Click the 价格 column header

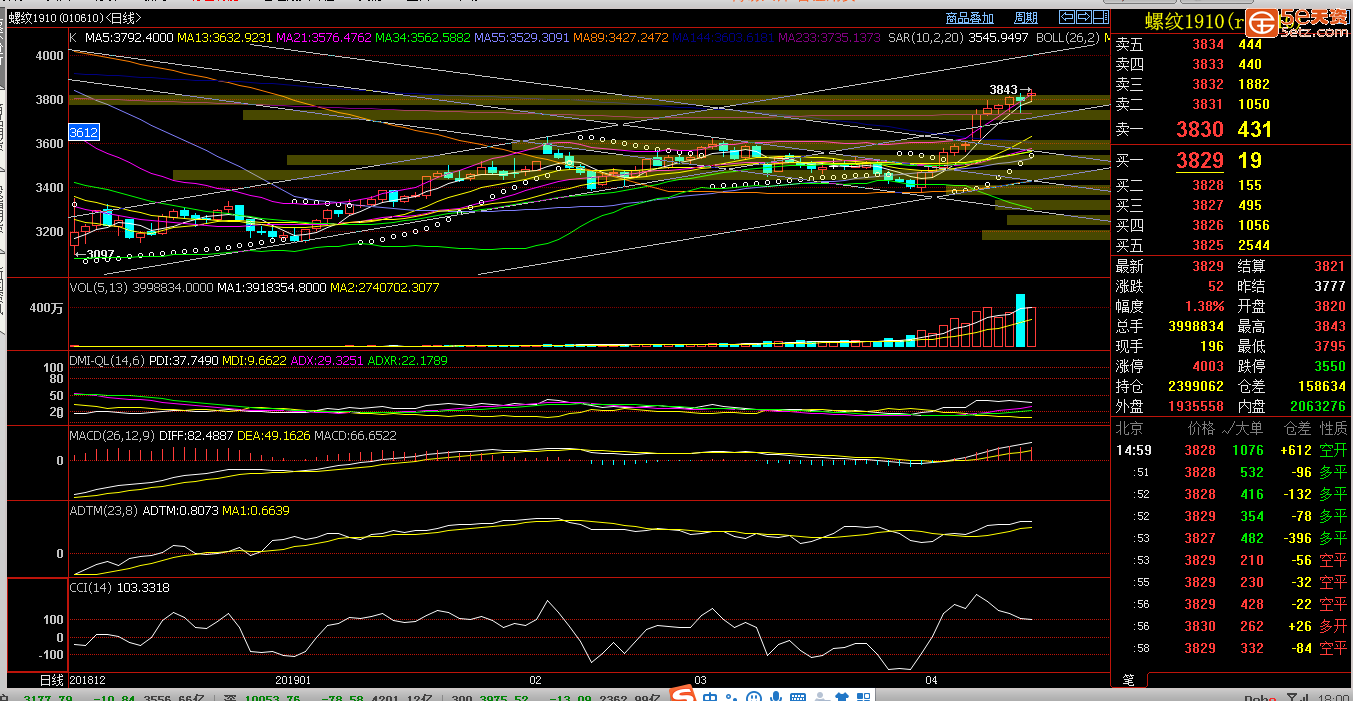(1201, 428)
